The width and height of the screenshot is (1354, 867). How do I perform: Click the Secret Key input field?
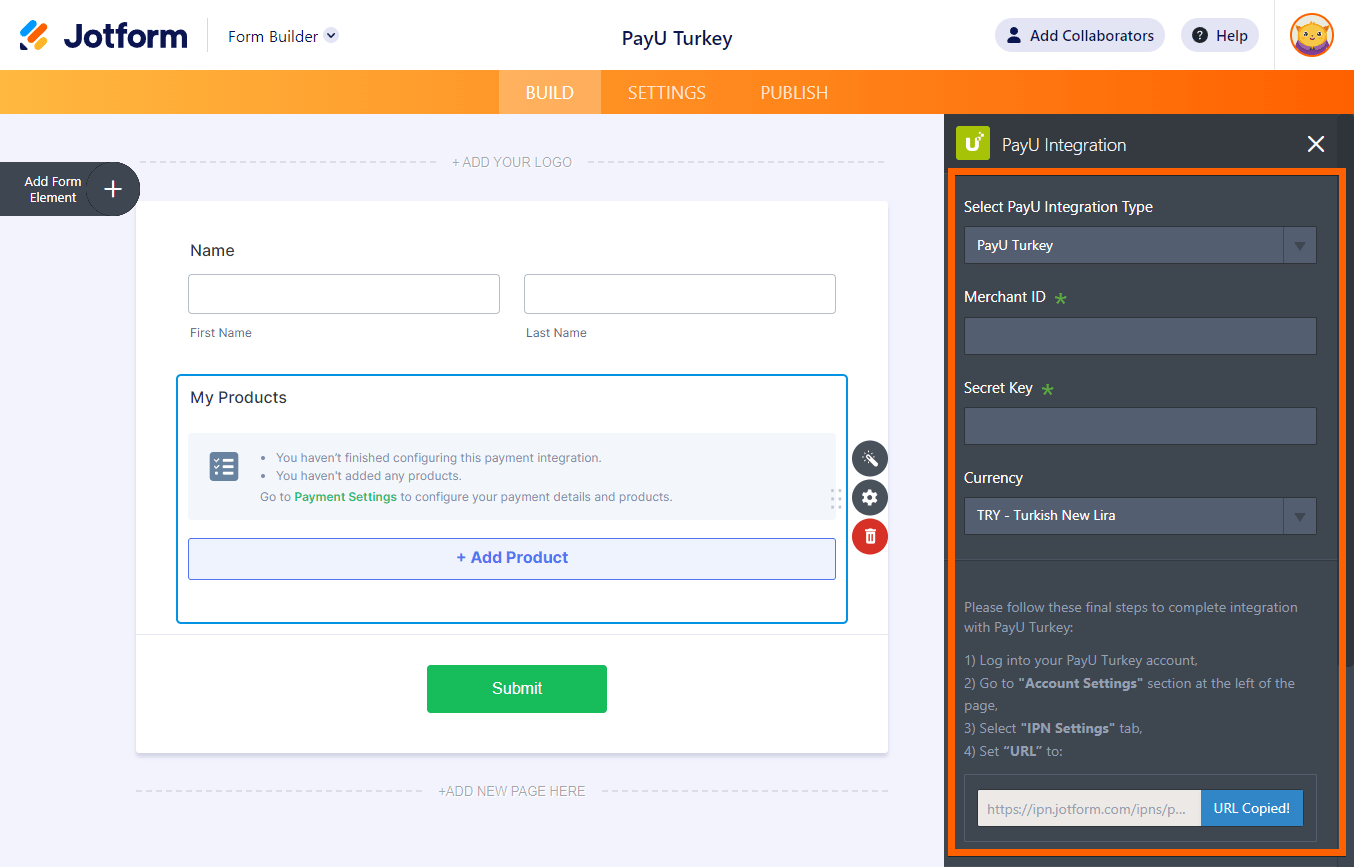click(x=1140, y=426)
